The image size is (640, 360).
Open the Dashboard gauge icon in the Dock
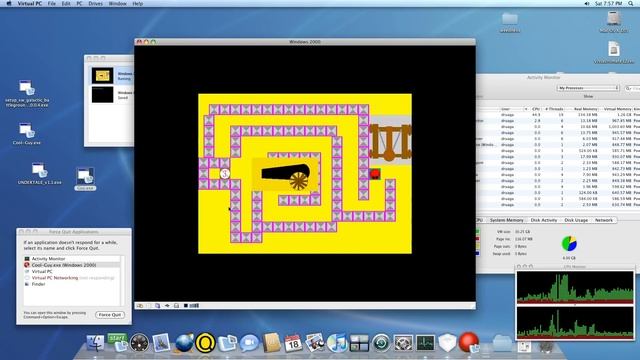[x=139, y=343]
